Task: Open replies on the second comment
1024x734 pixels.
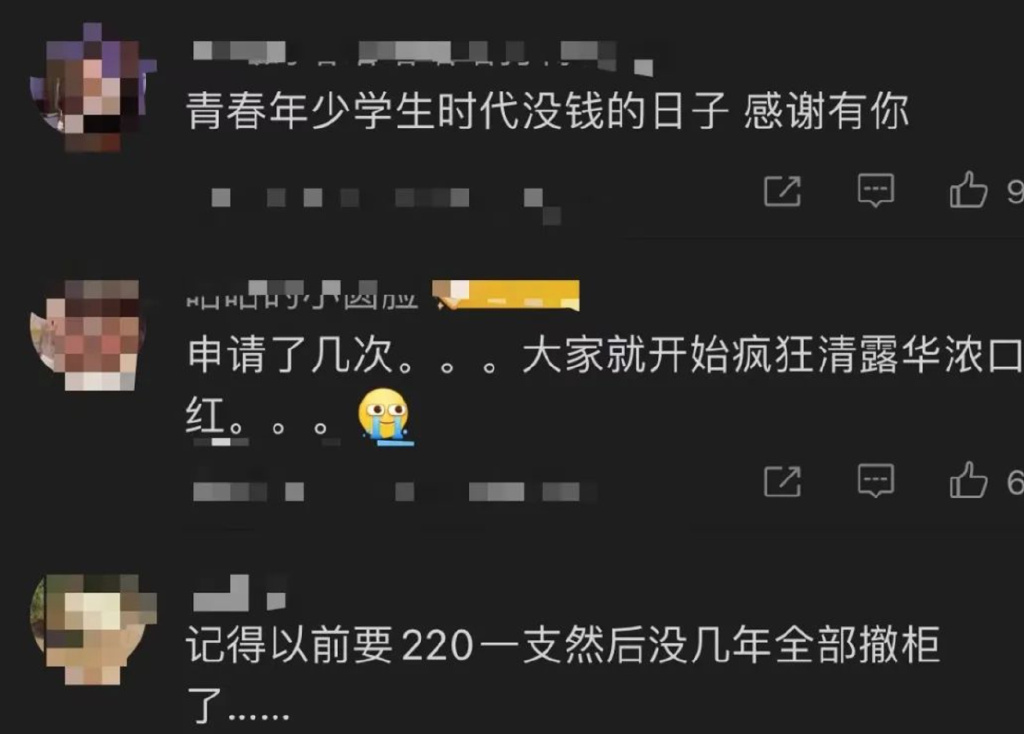Action: click(x=876, y=481)
